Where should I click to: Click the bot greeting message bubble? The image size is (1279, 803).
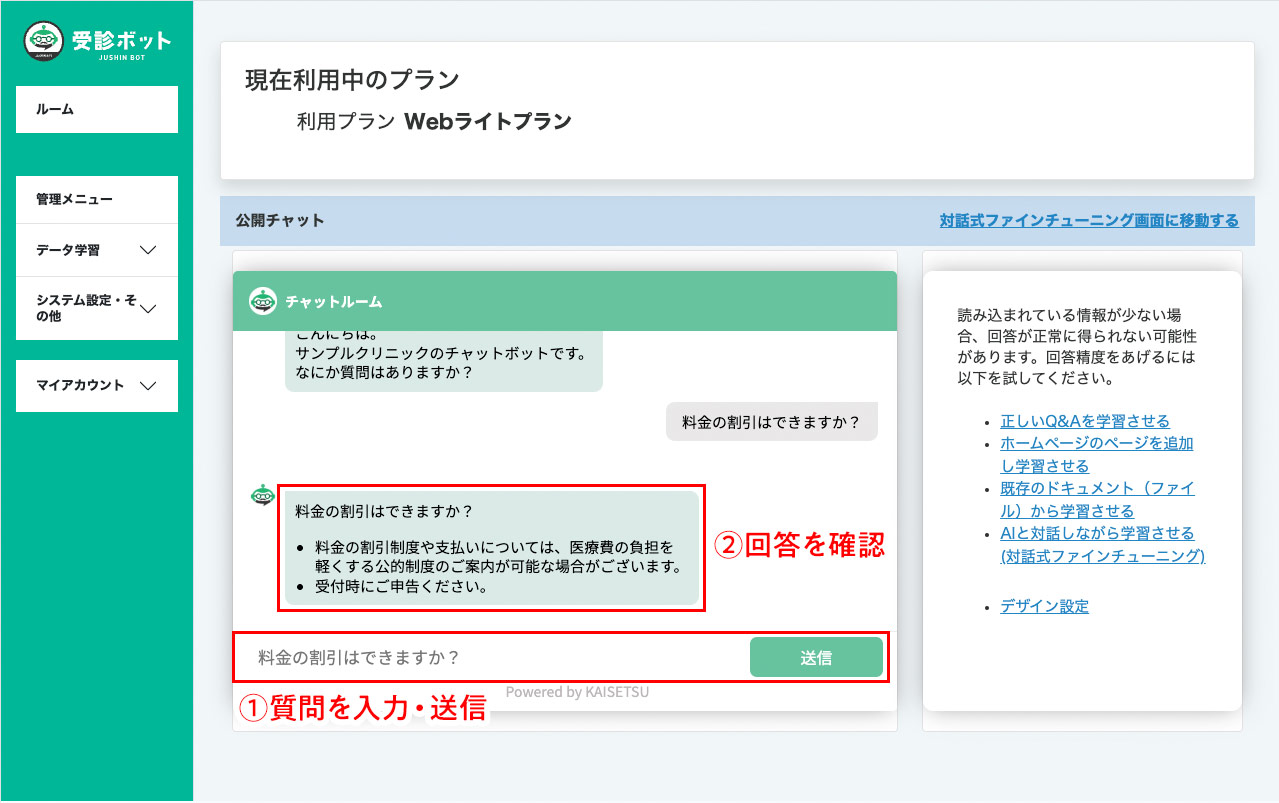pos(443,360)
